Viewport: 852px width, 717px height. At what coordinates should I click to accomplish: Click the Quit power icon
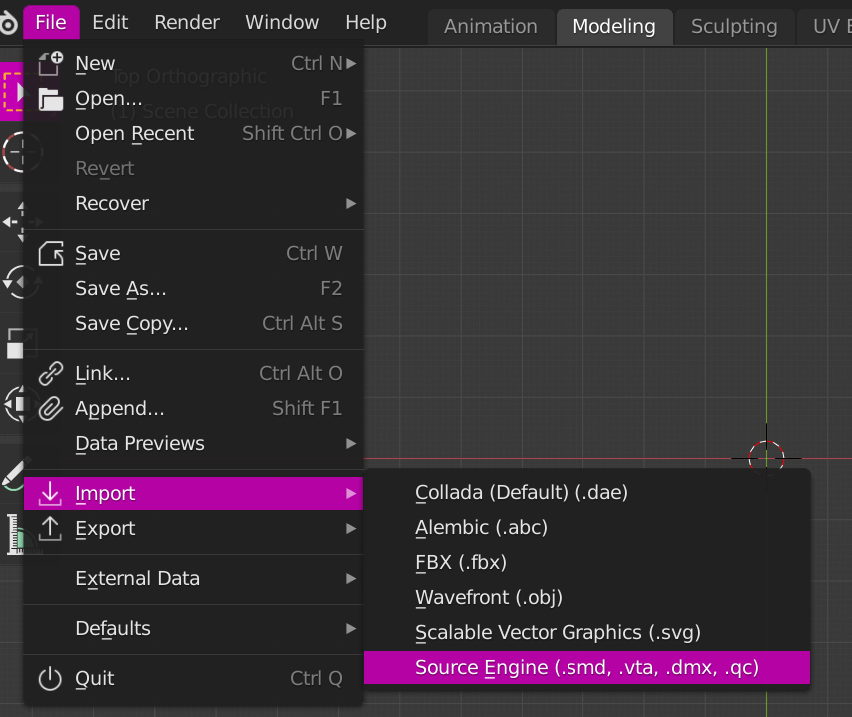pos(50,679)
